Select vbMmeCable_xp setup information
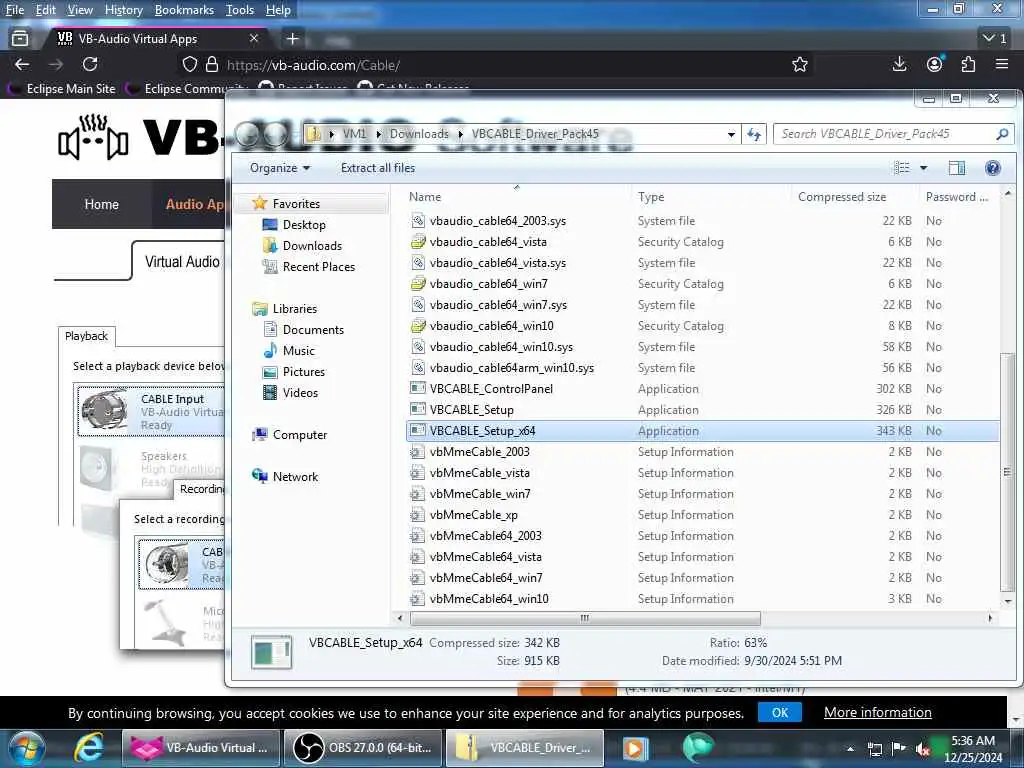Viewport: 1024px width, 768px height. click(473, 515)
